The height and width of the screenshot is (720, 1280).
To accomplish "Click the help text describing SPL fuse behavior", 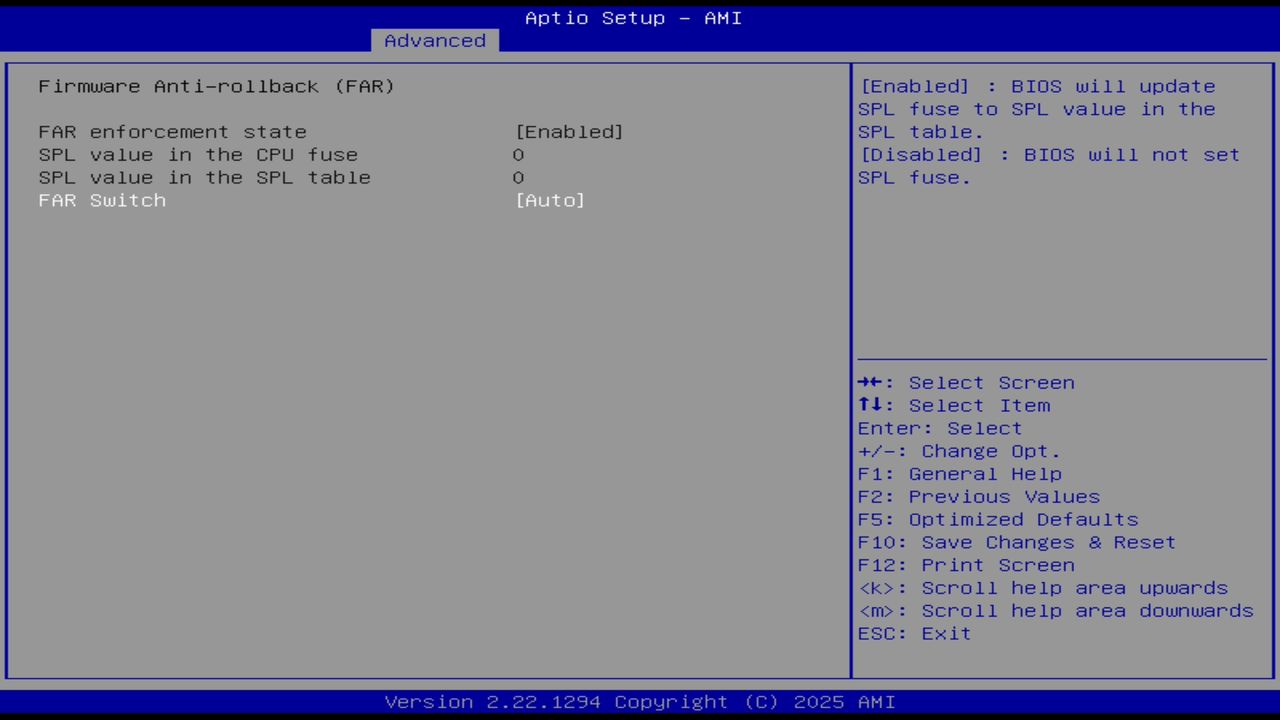I will pyautogui.click(x=1048, y=131).
